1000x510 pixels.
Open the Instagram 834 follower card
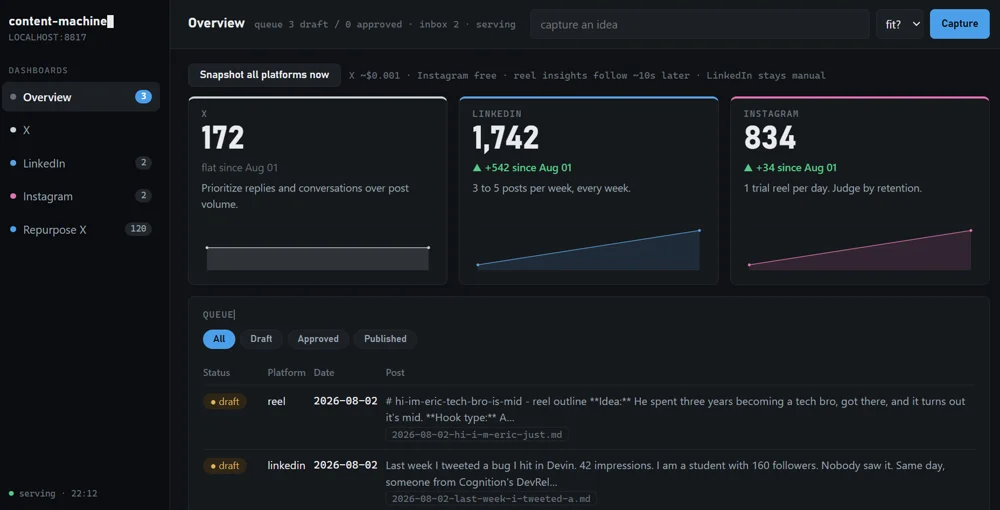tap(860, 191)
